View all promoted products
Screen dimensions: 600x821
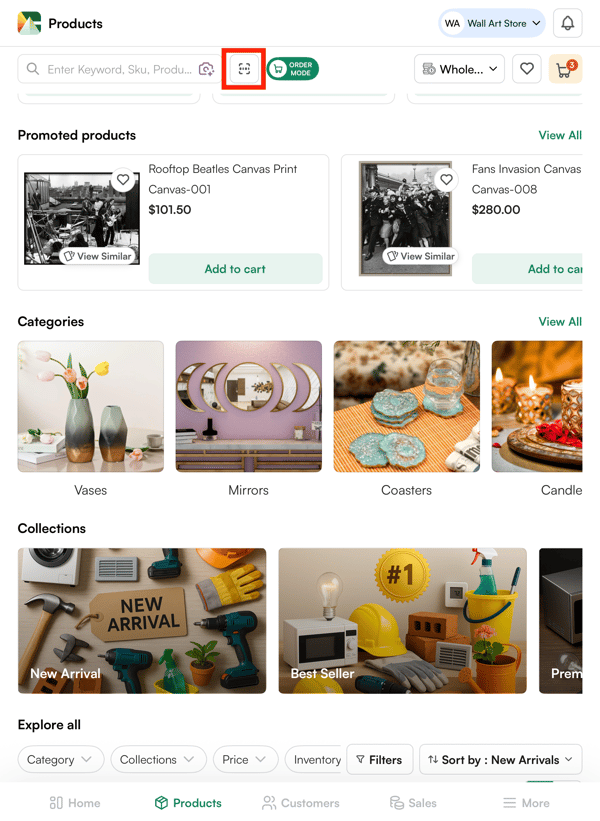[559, 135]
